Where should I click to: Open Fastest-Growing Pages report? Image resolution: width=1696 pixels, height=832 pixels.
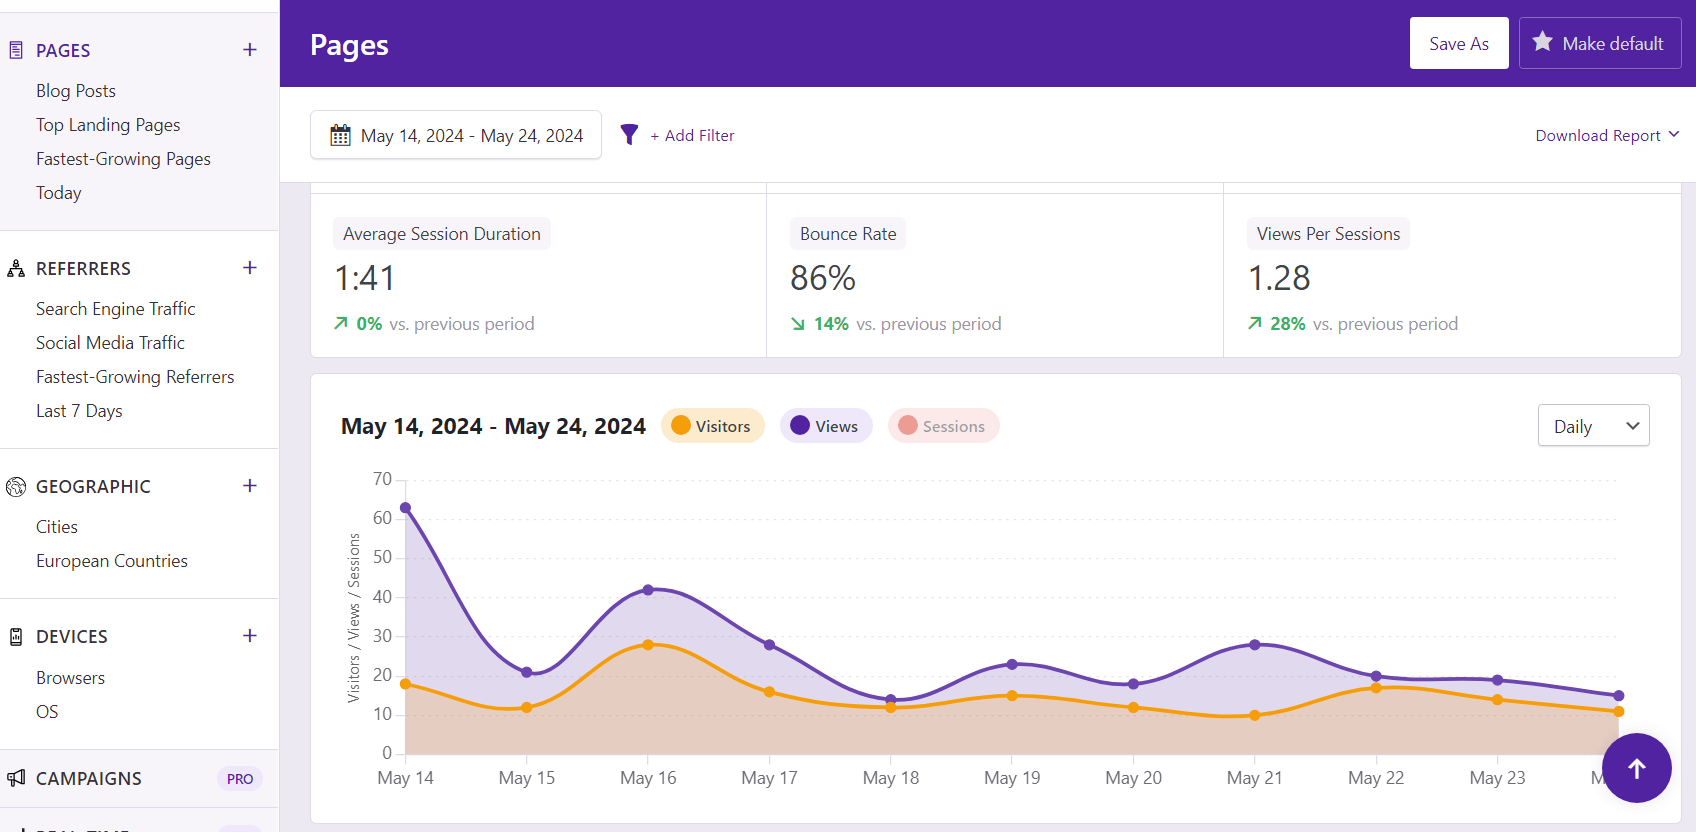pos(123,159)
